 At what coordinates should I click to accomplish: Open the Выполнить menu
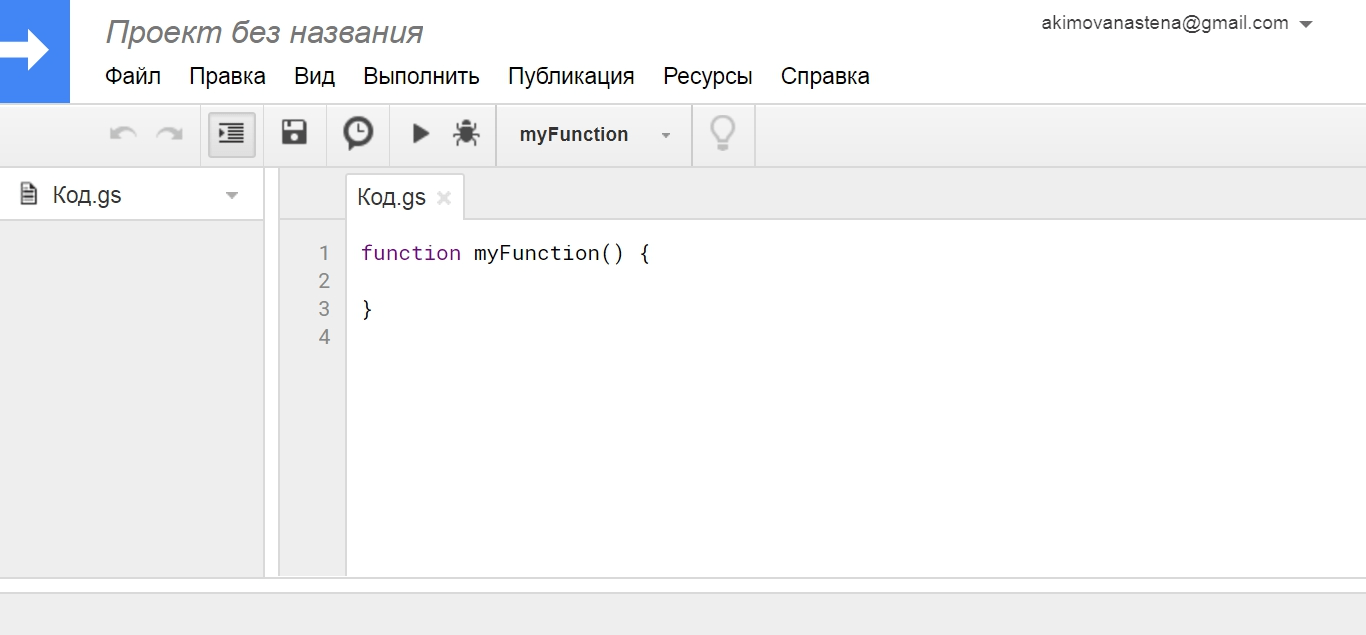coord(421,75)
